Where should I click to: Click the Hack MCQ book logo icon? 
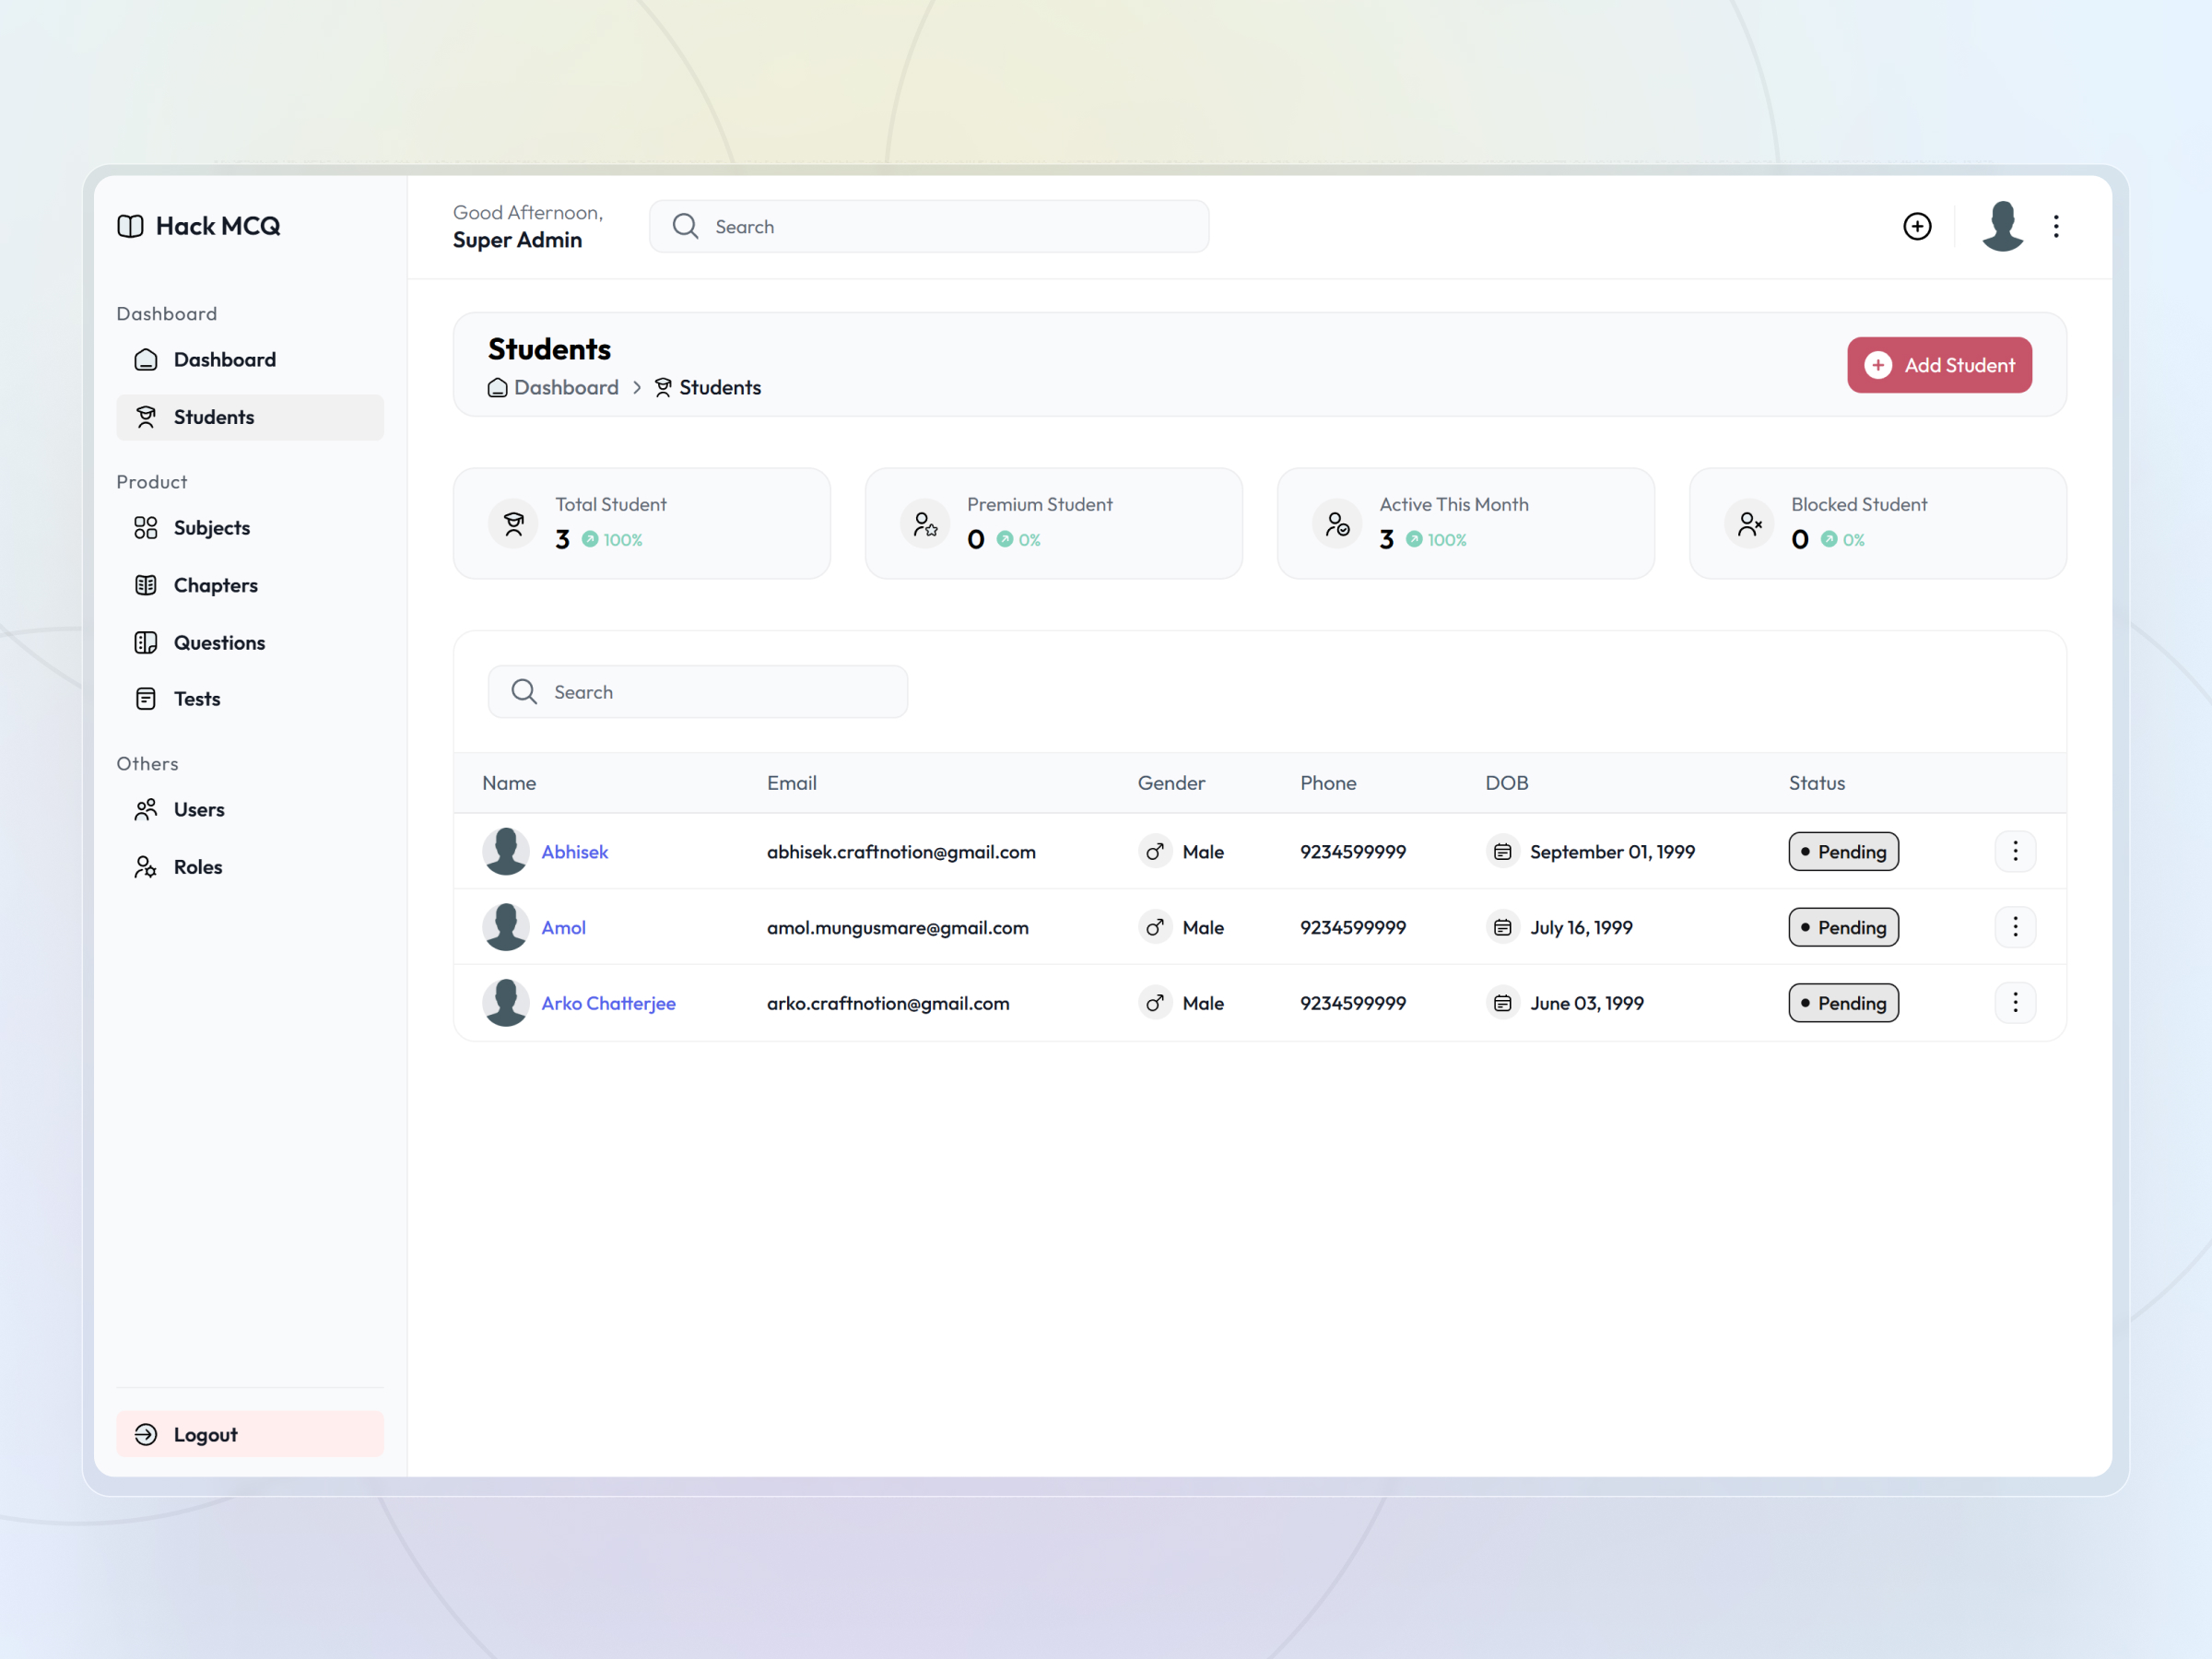130,226
